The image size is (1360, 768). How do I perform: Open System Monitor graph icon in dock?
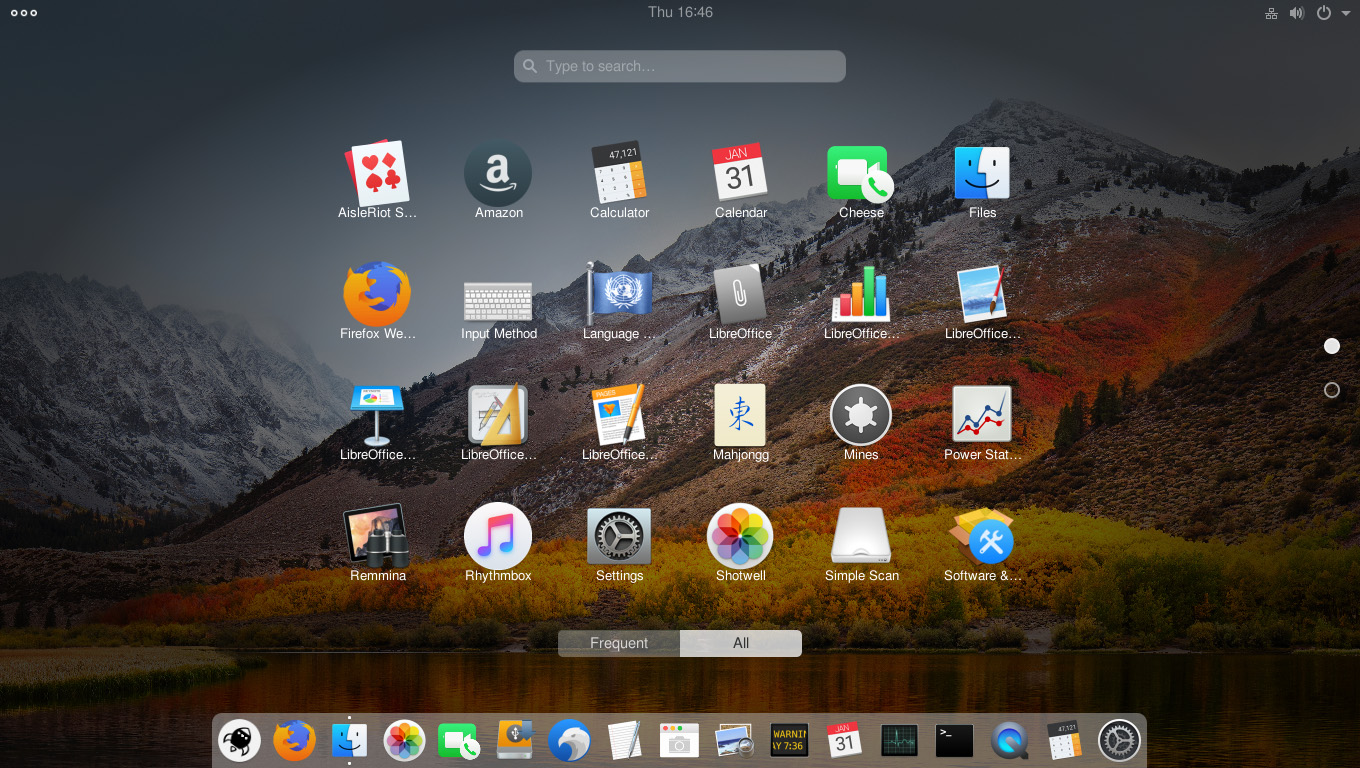click(899, 741)
